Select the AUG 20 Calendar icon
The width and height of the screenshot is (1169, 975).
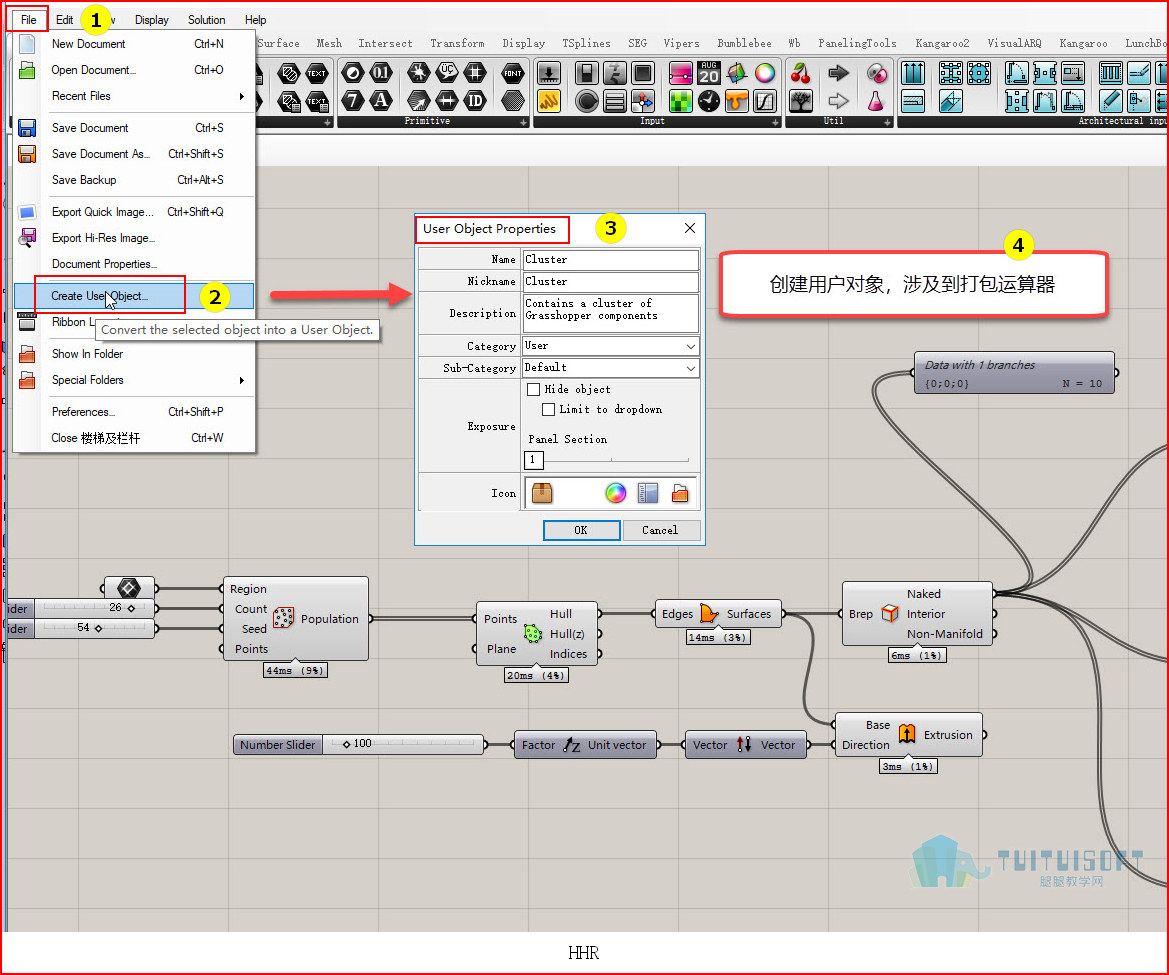(x=708, y=73)
